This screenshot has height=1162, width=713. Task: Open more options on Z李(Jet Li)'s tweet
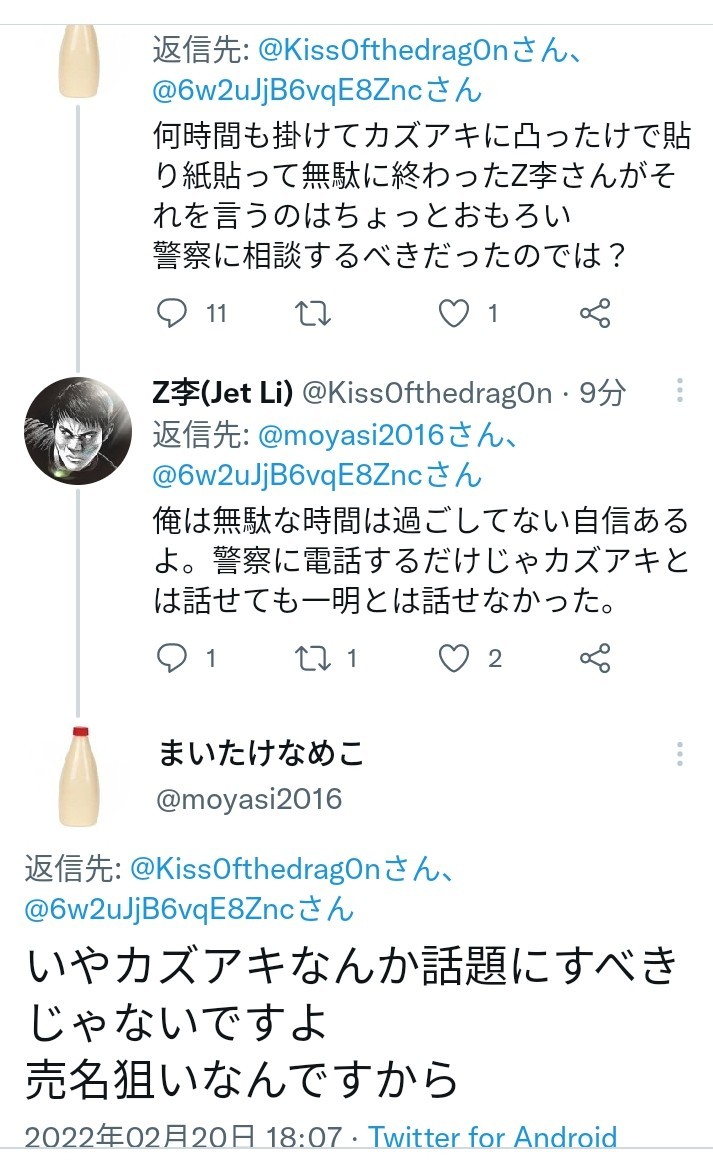click(x=680, y=391)
